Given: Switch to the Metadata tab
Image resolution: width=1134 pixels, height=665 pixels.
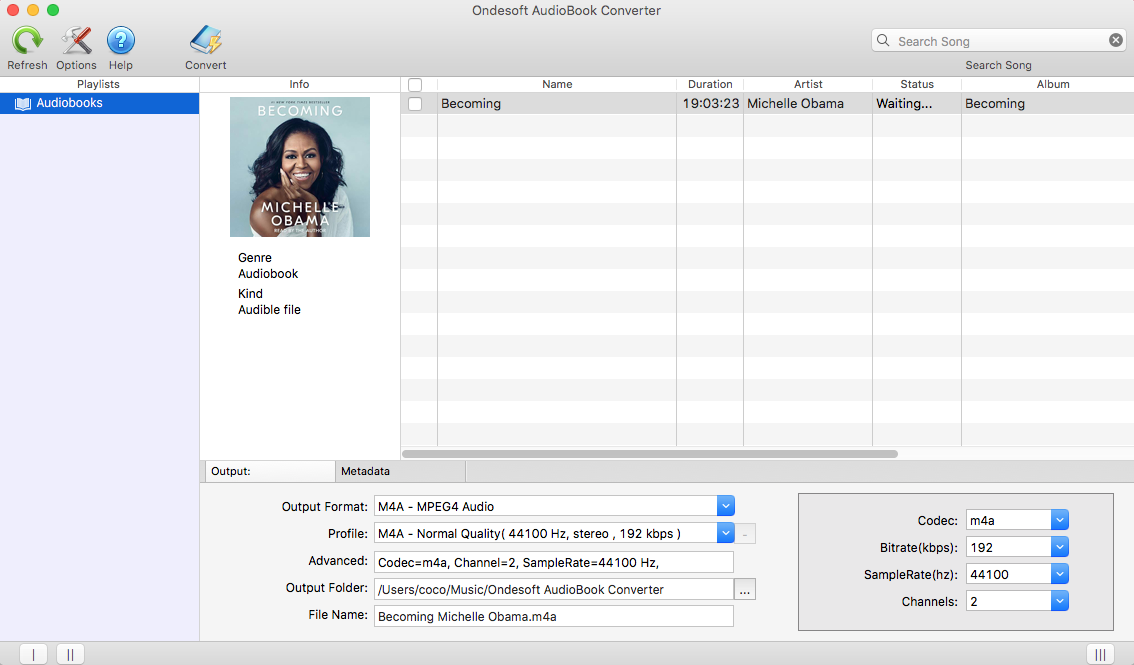Looking at the screenshot, I should (x=401, y=471).
